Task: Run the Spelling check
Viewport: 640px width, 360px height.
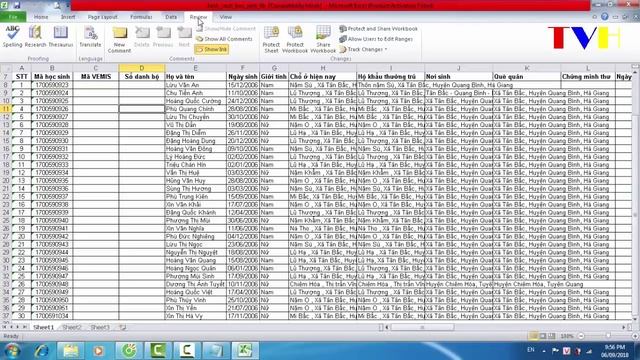Action: tap(12, 36)
